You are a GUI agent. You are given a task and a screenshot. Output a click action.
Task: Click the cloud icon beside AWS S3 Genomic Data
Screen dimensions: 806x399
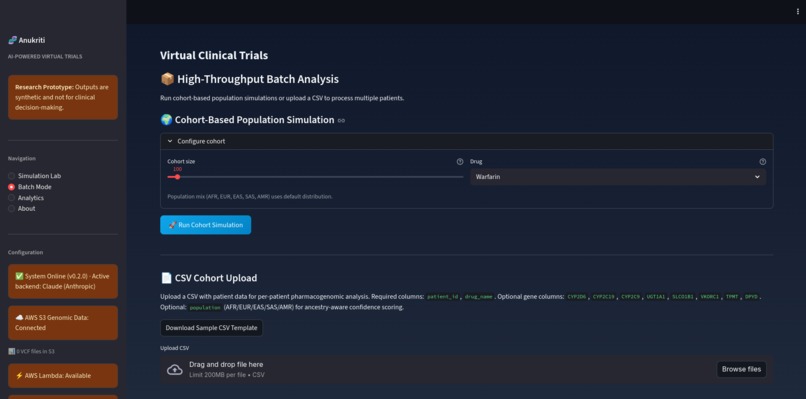[x=19, y=318]
